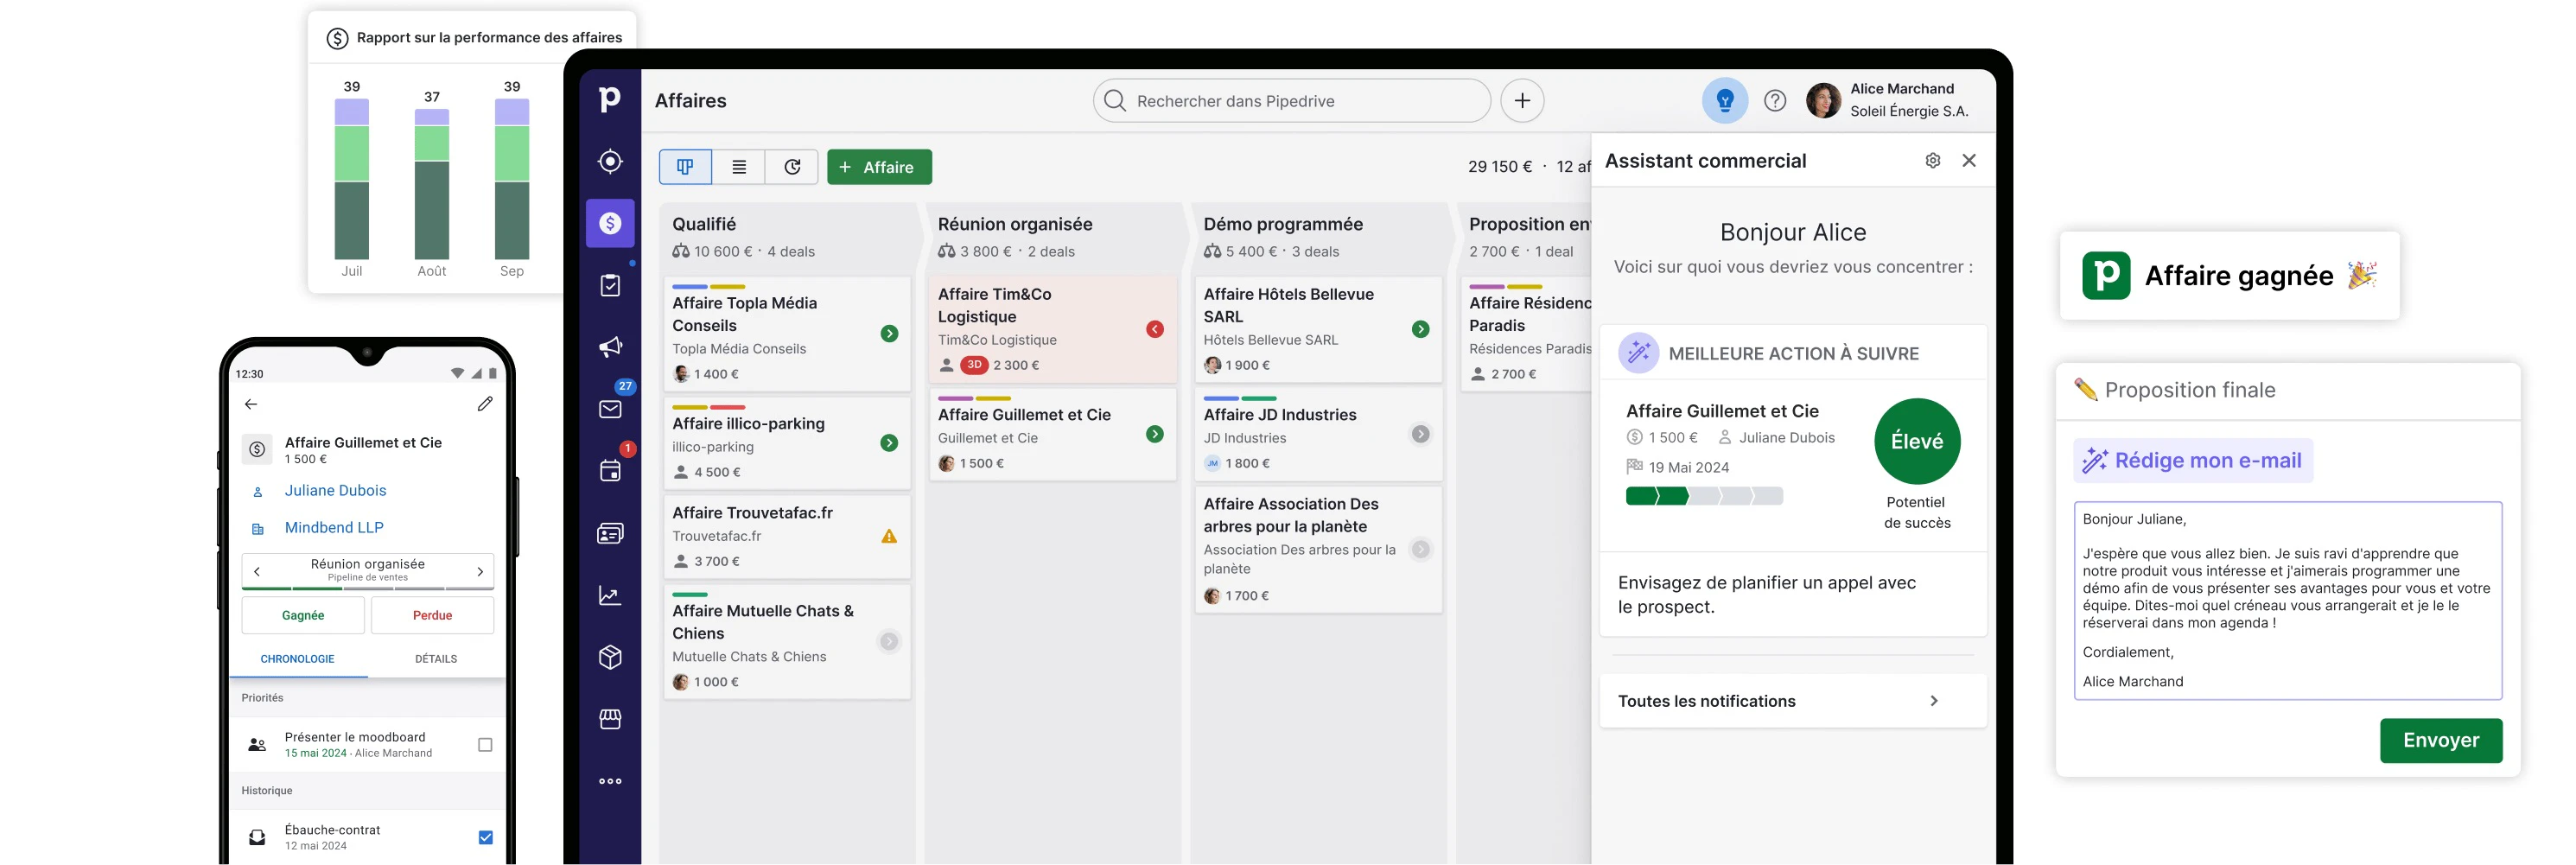Screen dimensions: 2576x865
Task: Click Affaire Guillemet et Cie title in assistant
Action: [x=1722, y=411]
